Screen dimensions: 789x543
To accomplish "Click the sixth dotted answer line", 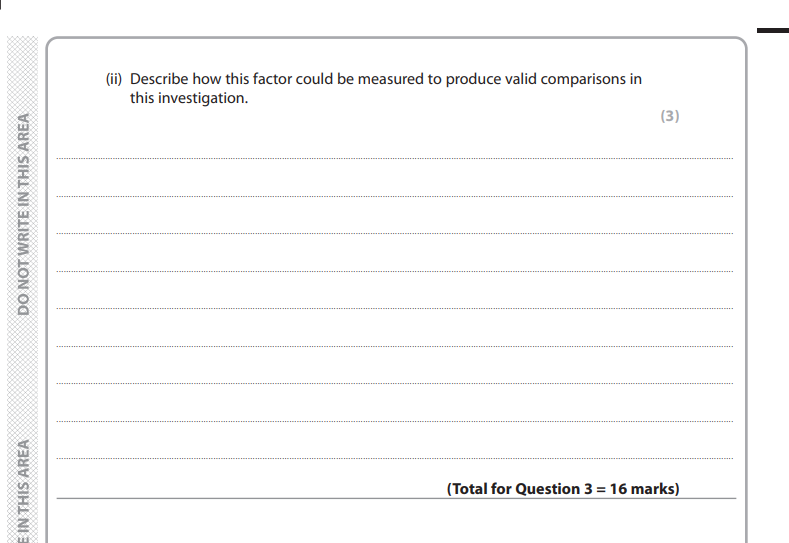I will (x=394, y=346).
